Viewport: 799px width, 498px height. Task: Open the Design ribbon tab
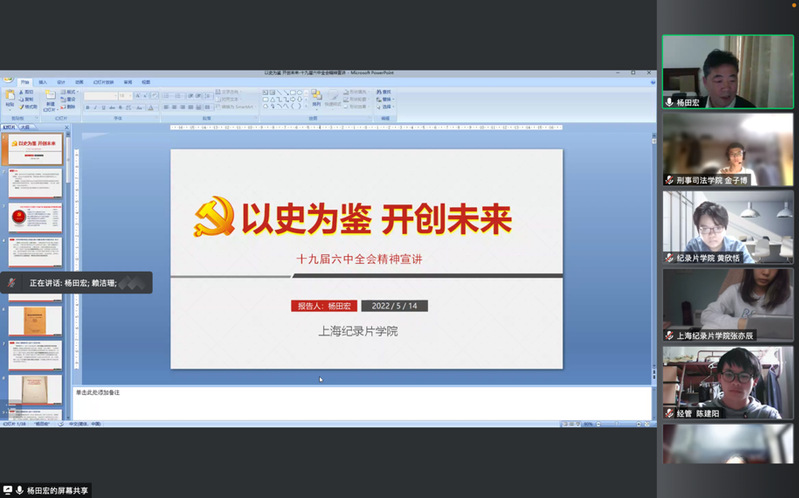coord(61,82)
